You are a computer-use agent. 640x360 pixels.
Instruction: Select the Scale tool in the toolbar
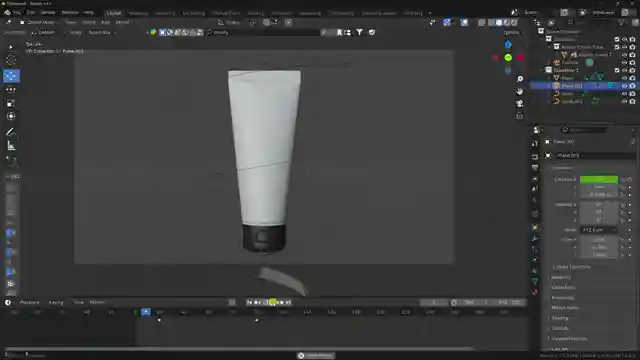pos(11,103)
